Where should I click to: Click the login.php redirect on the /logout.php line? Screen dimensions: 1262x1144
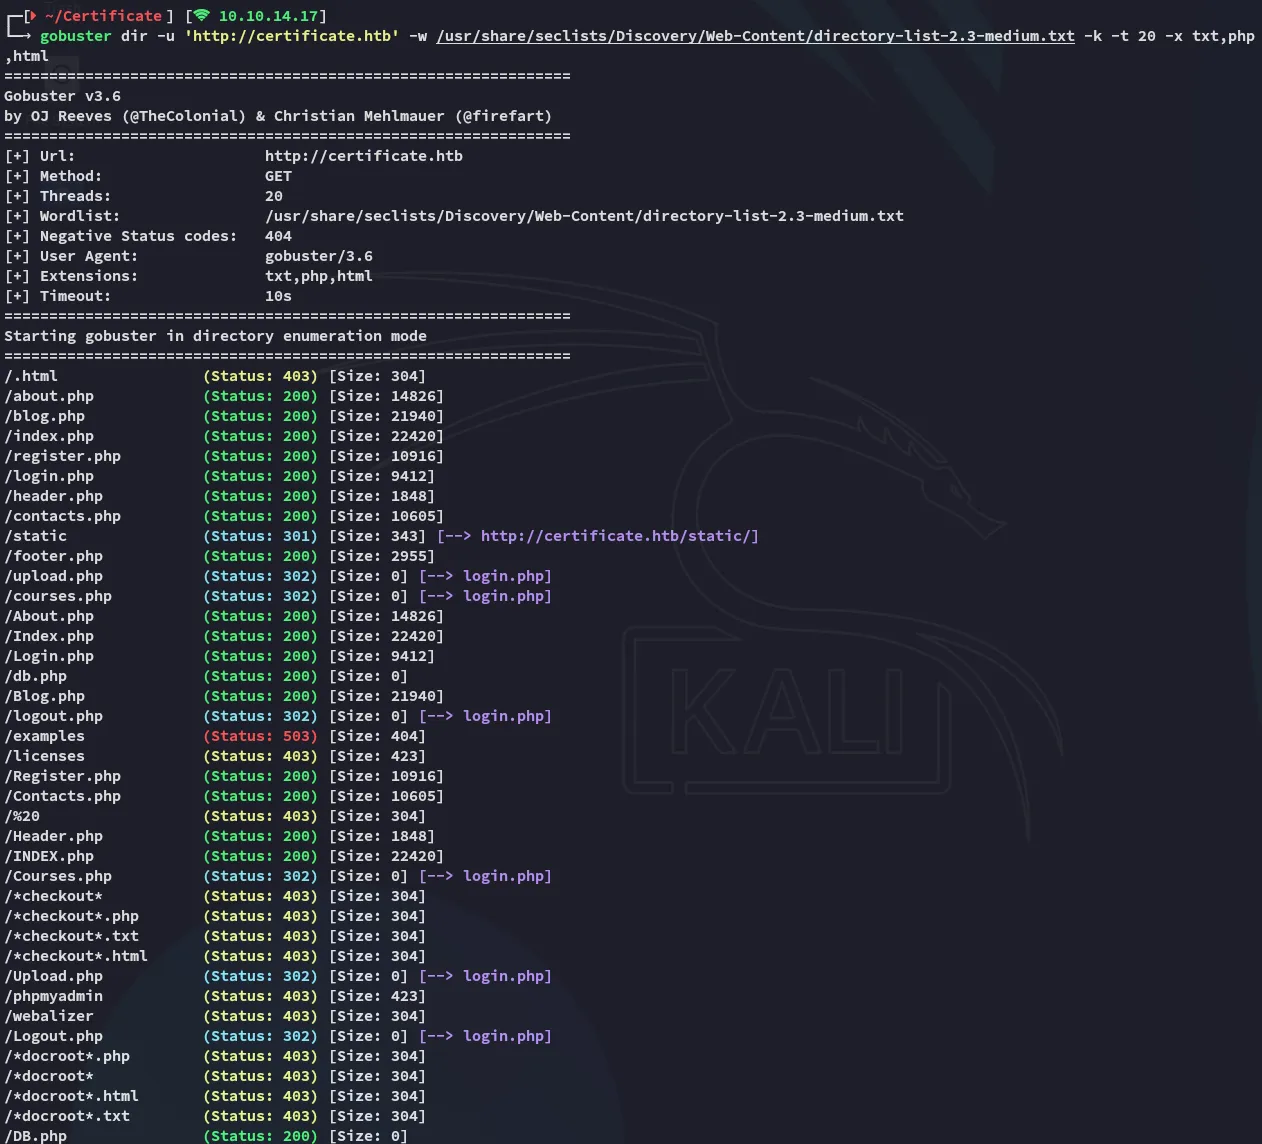click(507, 716)
